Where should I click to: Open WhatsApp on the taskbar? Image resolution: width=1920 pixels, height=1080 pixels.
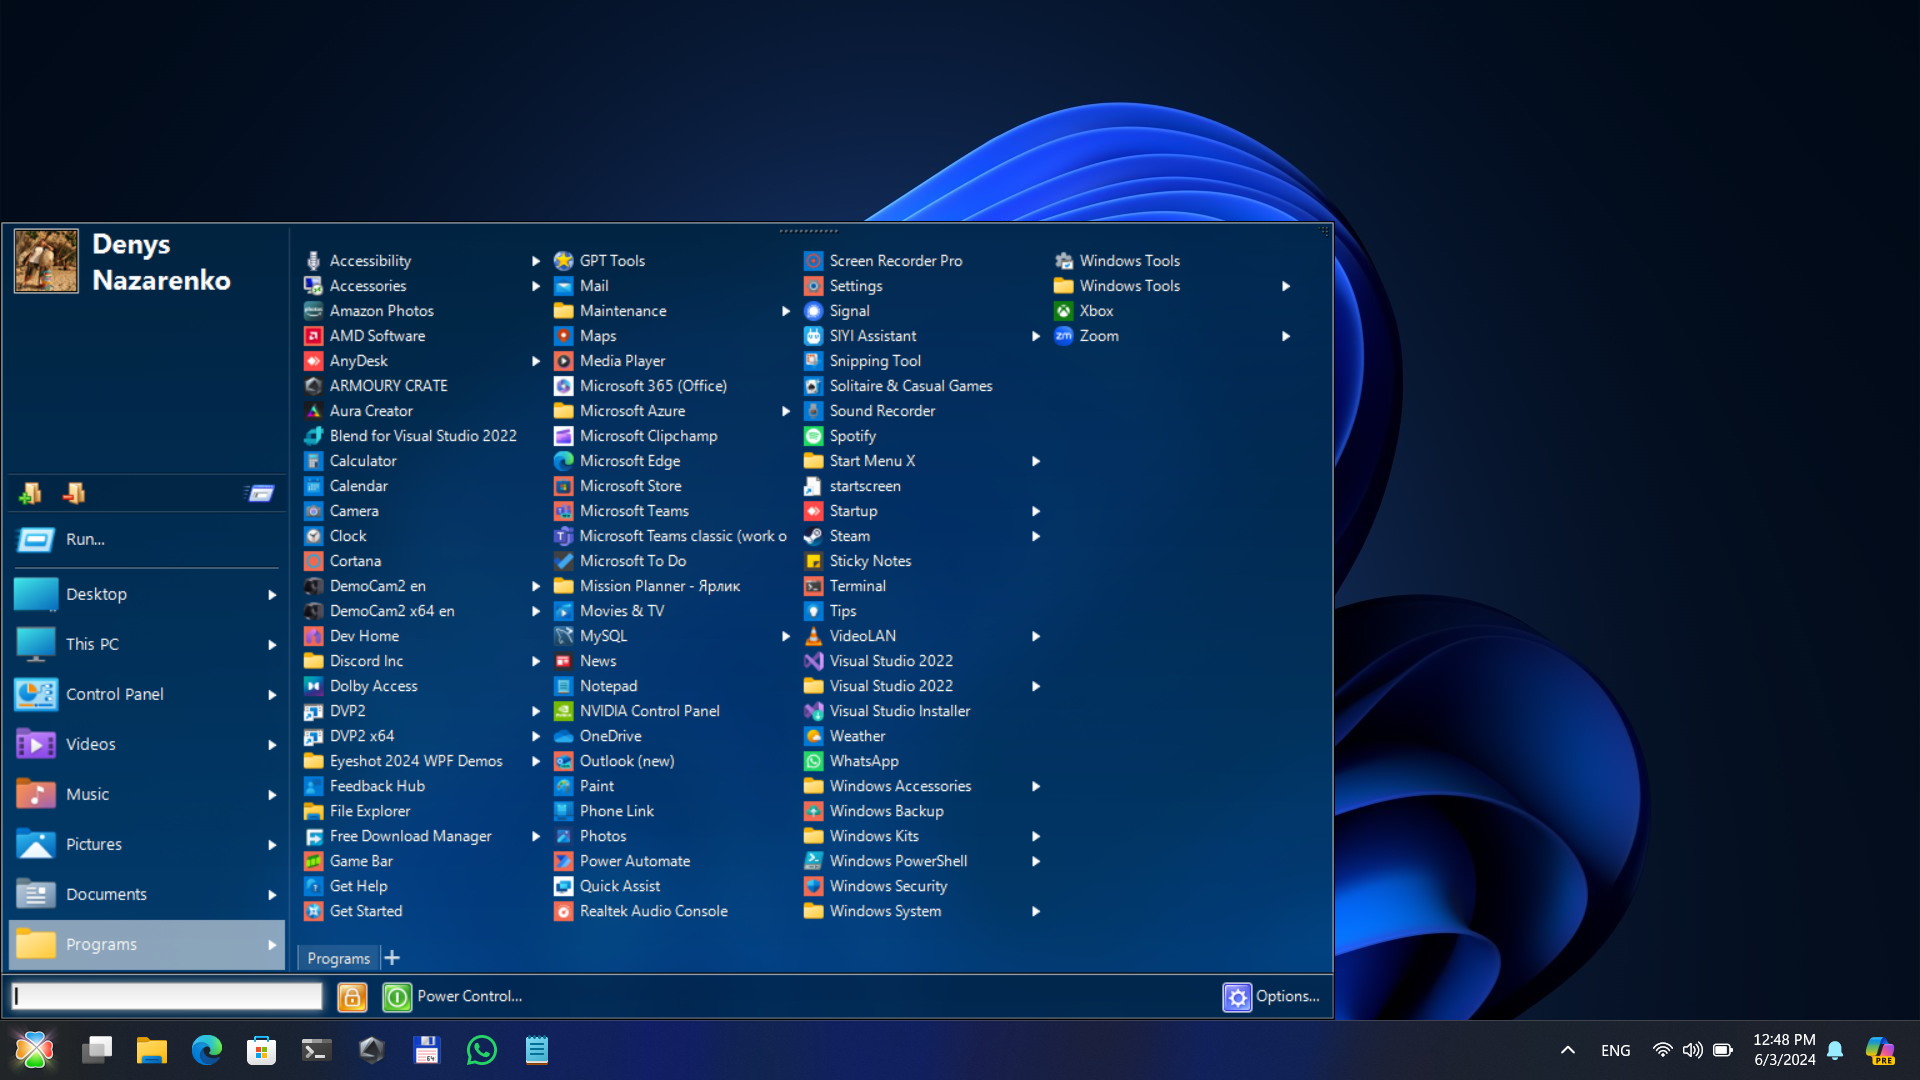coord(481,1050)
